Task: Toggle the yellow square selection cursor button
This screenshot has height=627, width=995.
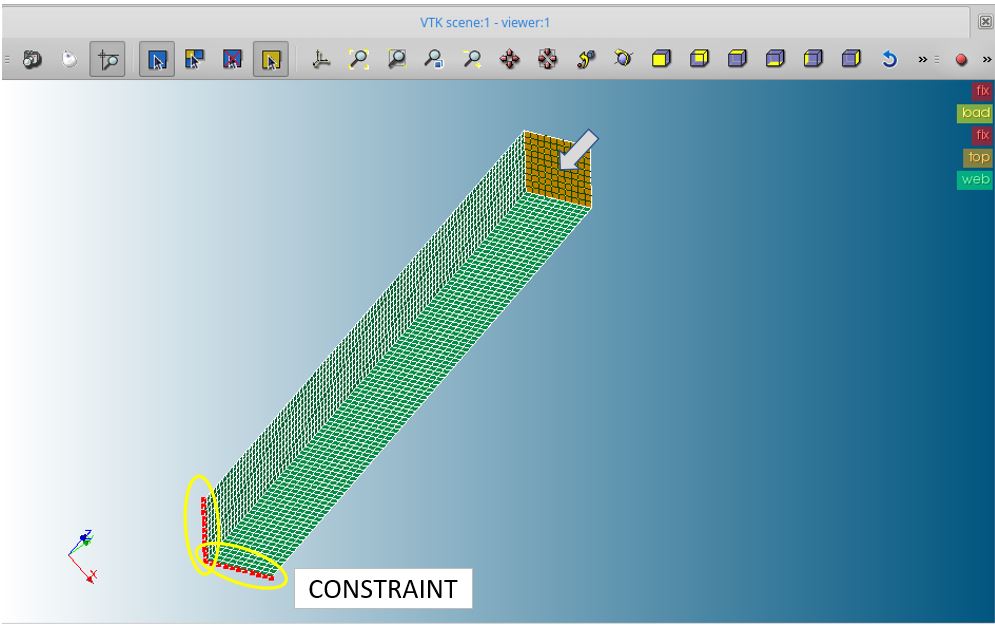Action: point(270,60)
